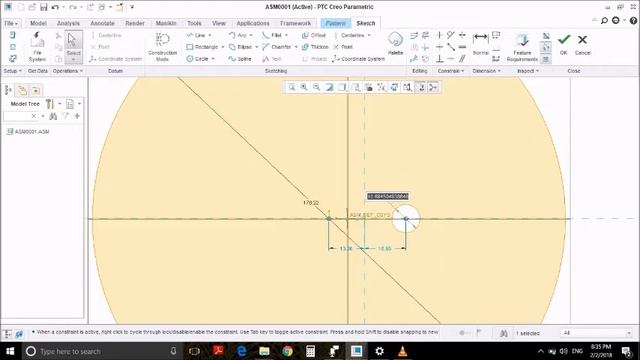Expand the Rectangle tool dropdown arrow
640x360 pixels.
point(223,47)
